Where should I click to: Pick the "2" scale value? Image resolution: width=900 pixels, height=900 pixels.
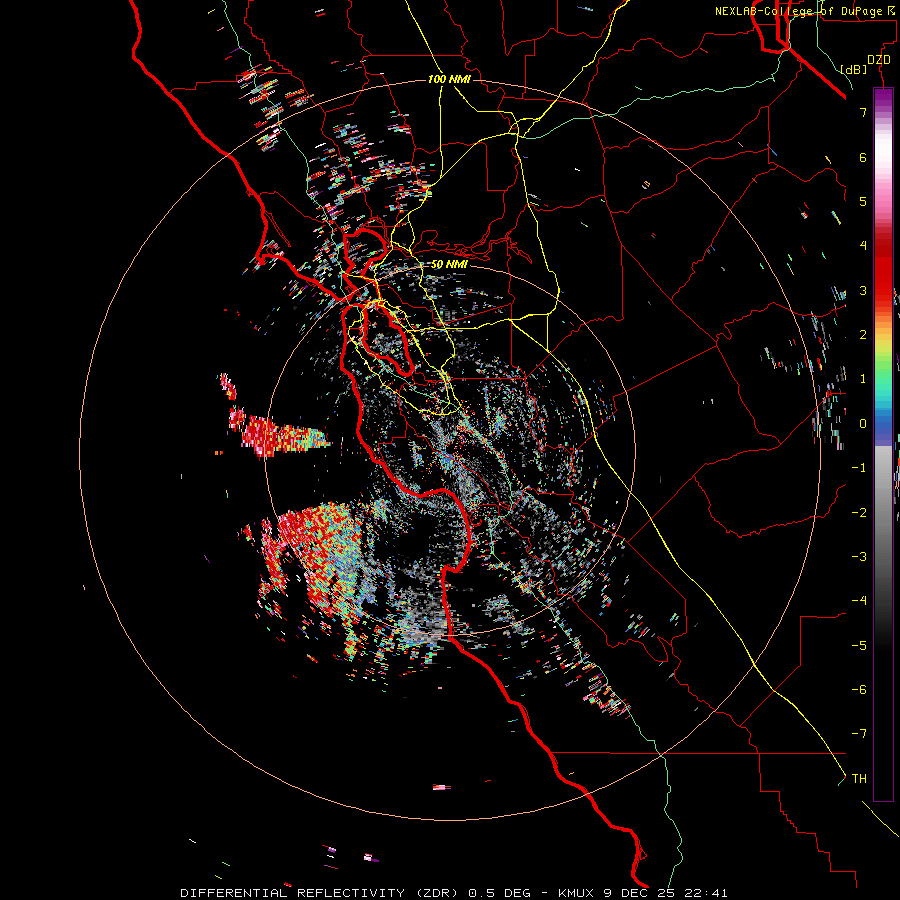coord(863,335)
